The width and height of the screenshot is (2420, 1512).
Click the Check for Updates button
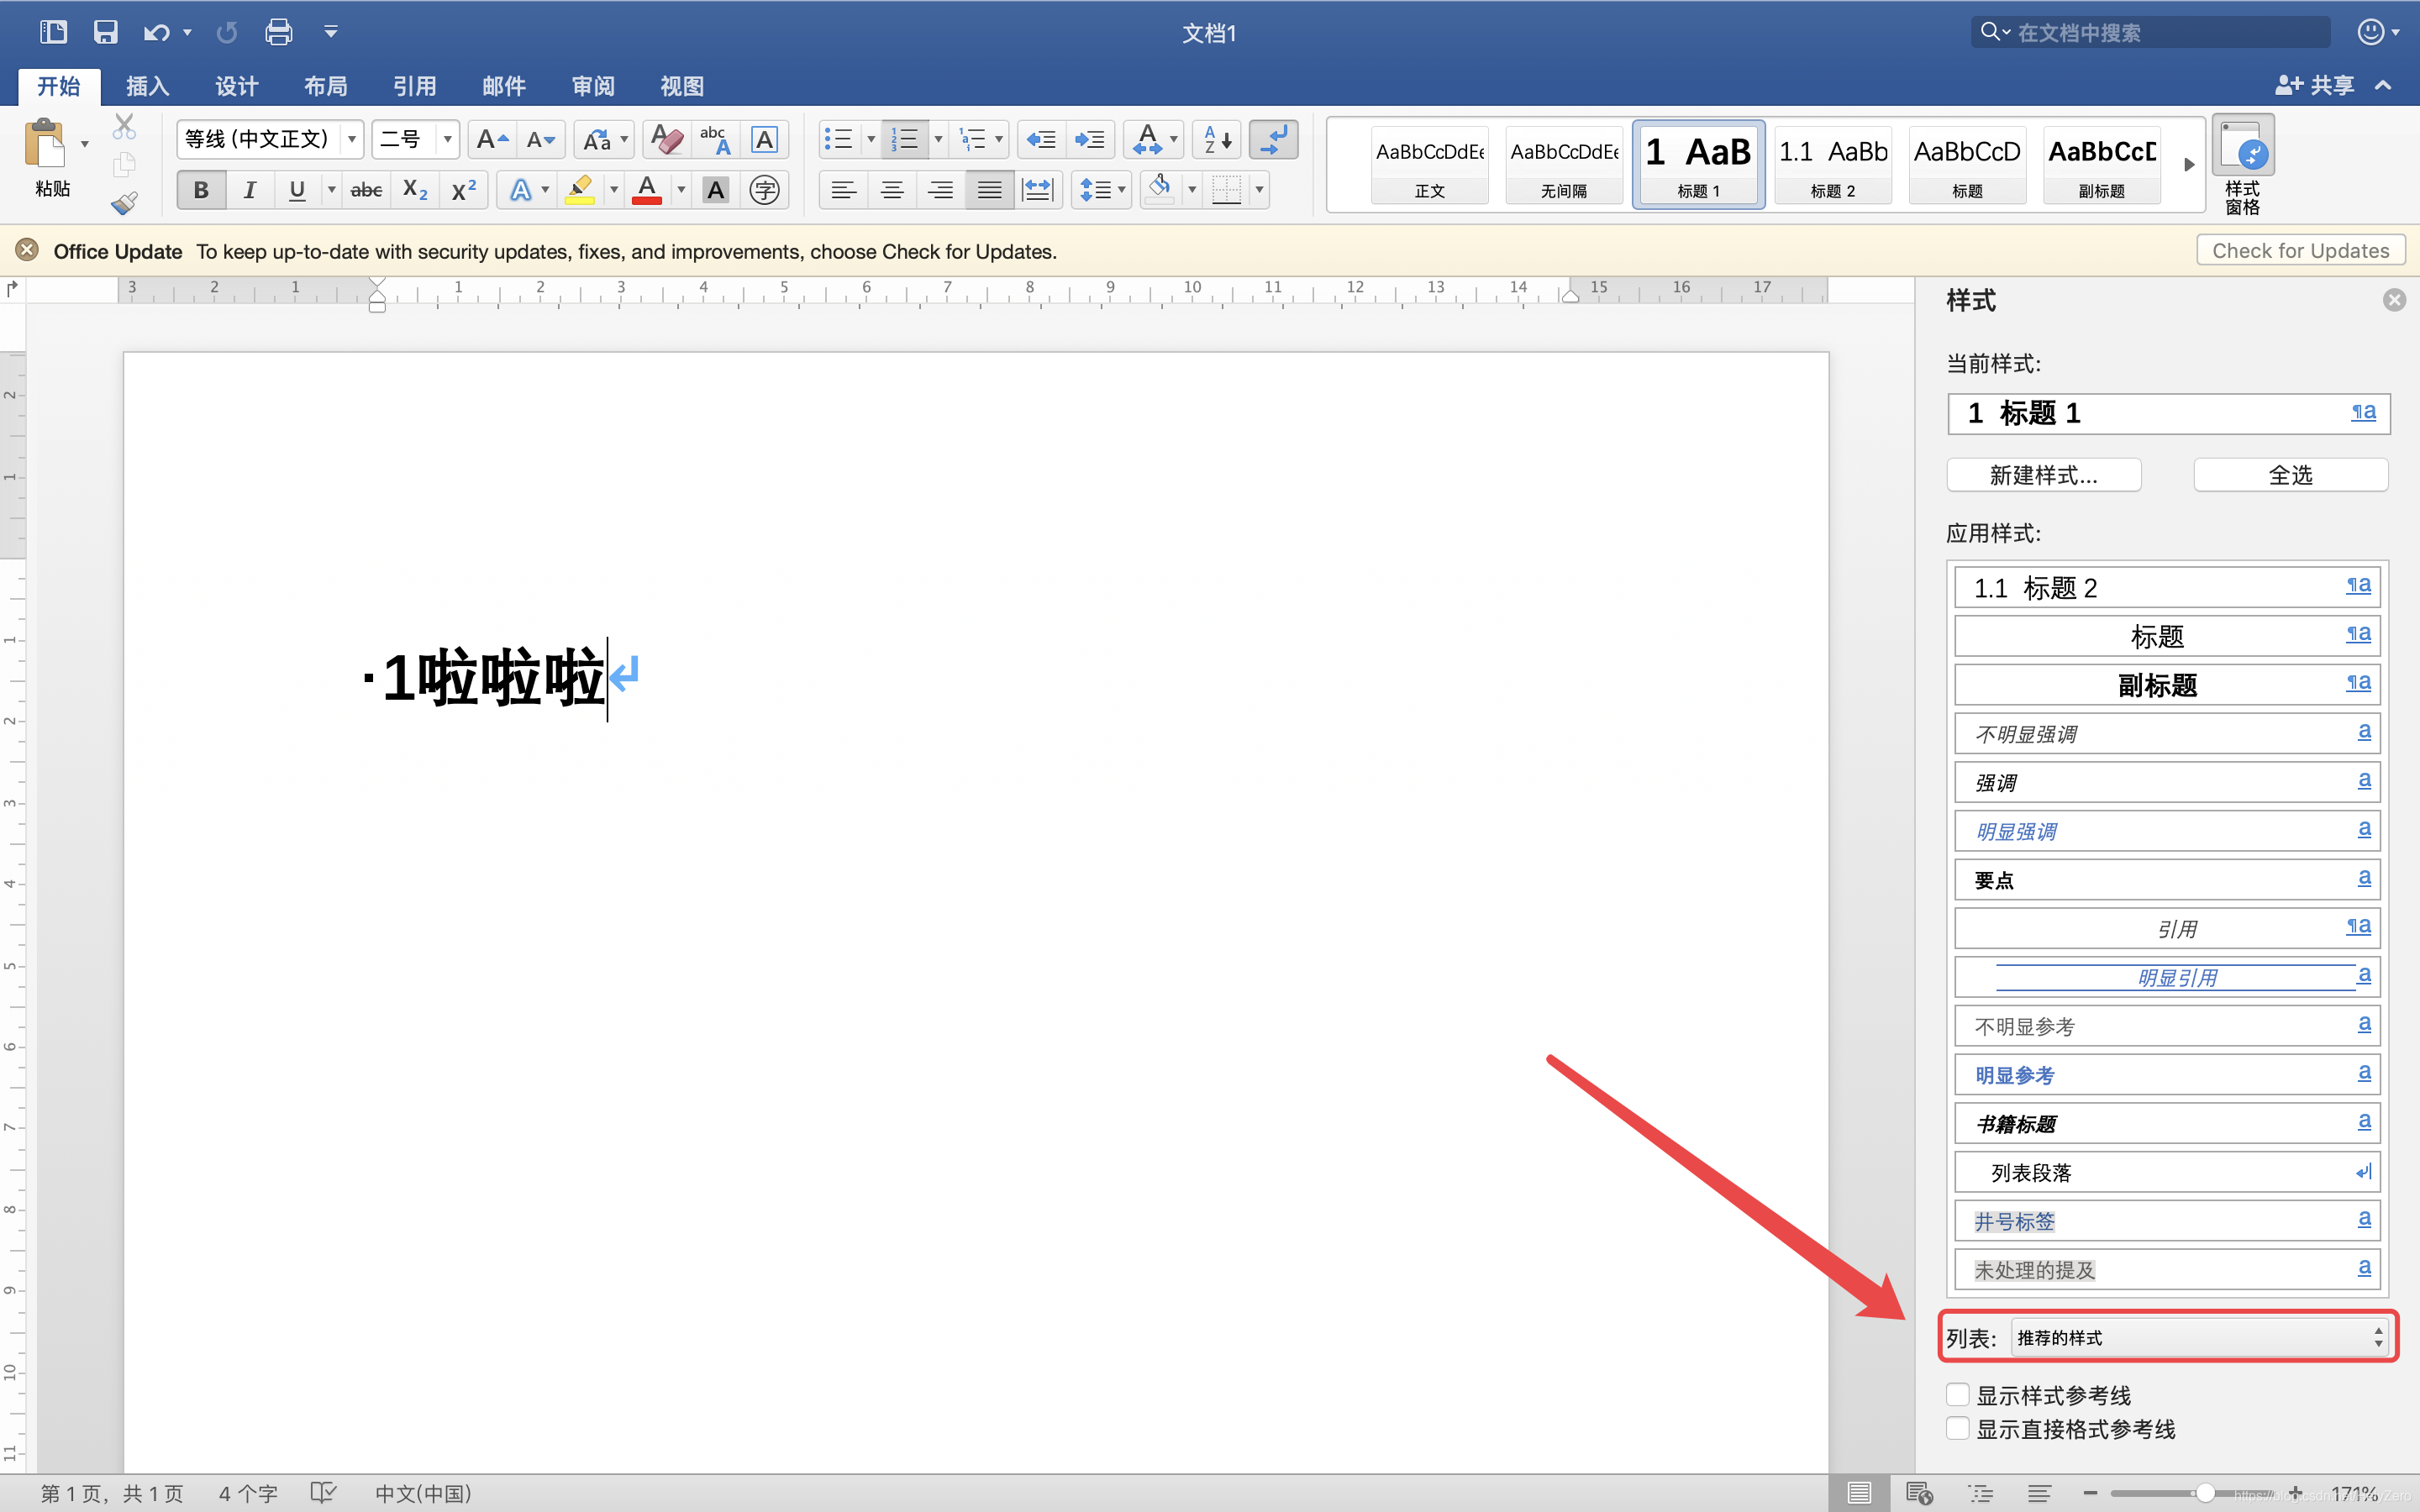coord(2300,250)
